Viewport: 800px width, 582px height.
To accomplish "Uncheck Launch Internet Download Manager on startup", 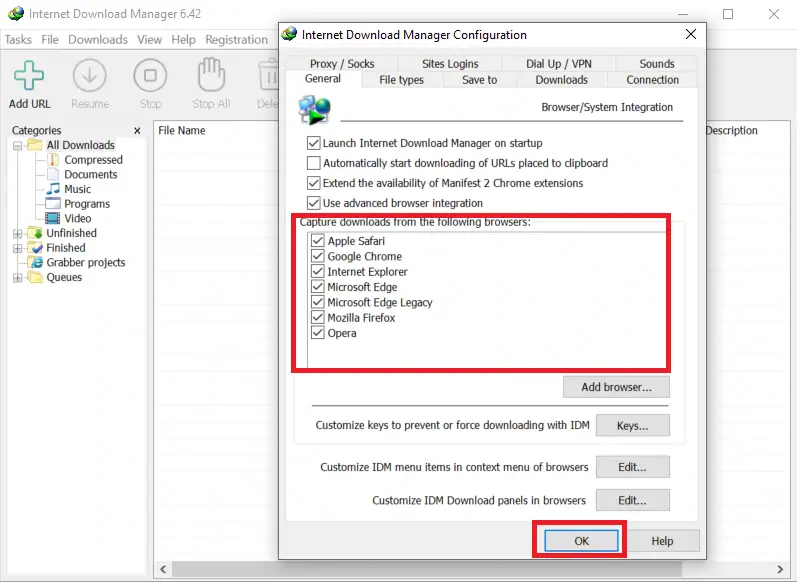I will coord(314,143).
